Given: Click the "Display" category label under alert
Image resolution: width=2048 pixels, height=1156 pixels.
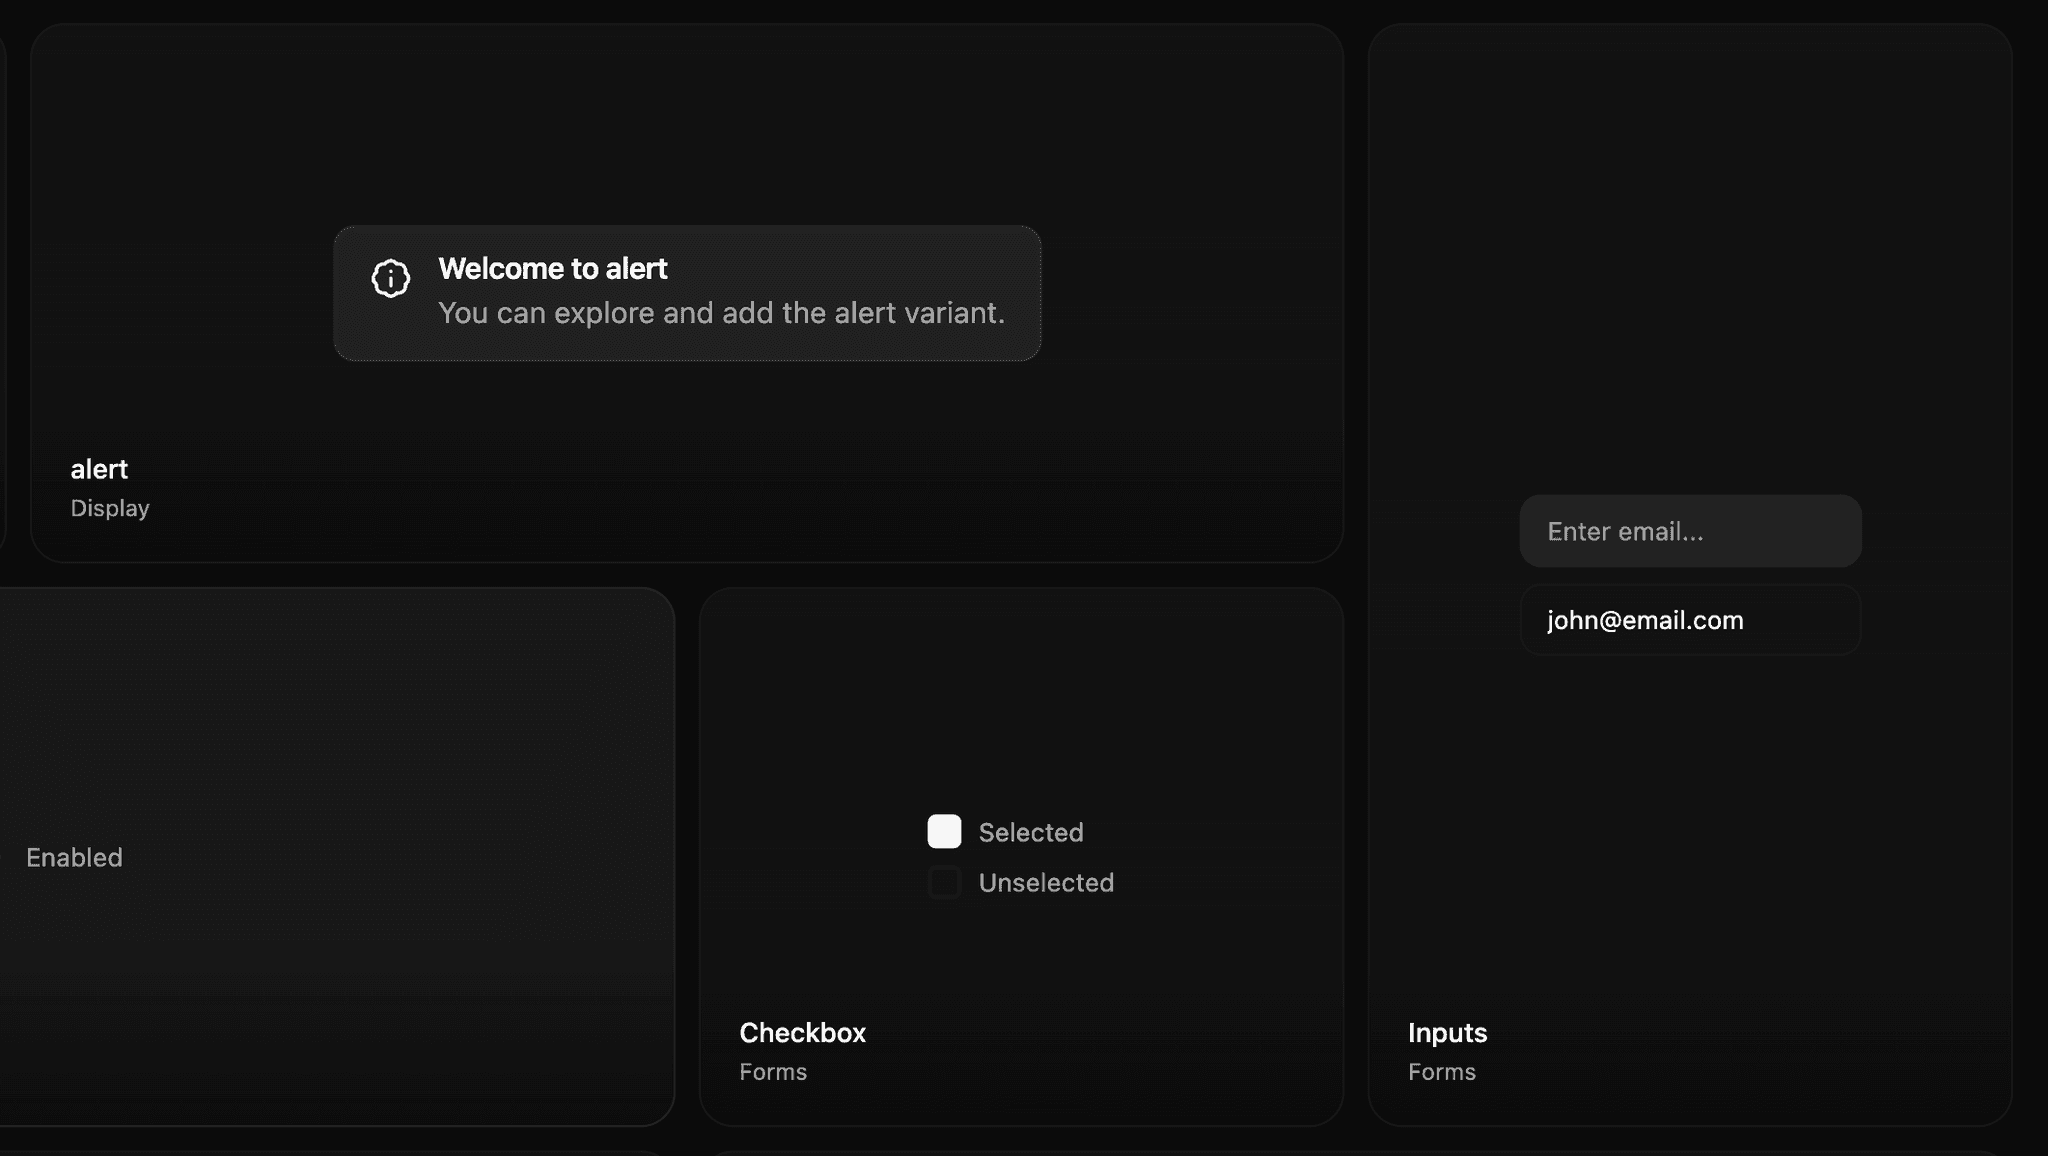Looking at the screenshot, I should [x=109, y=508].
